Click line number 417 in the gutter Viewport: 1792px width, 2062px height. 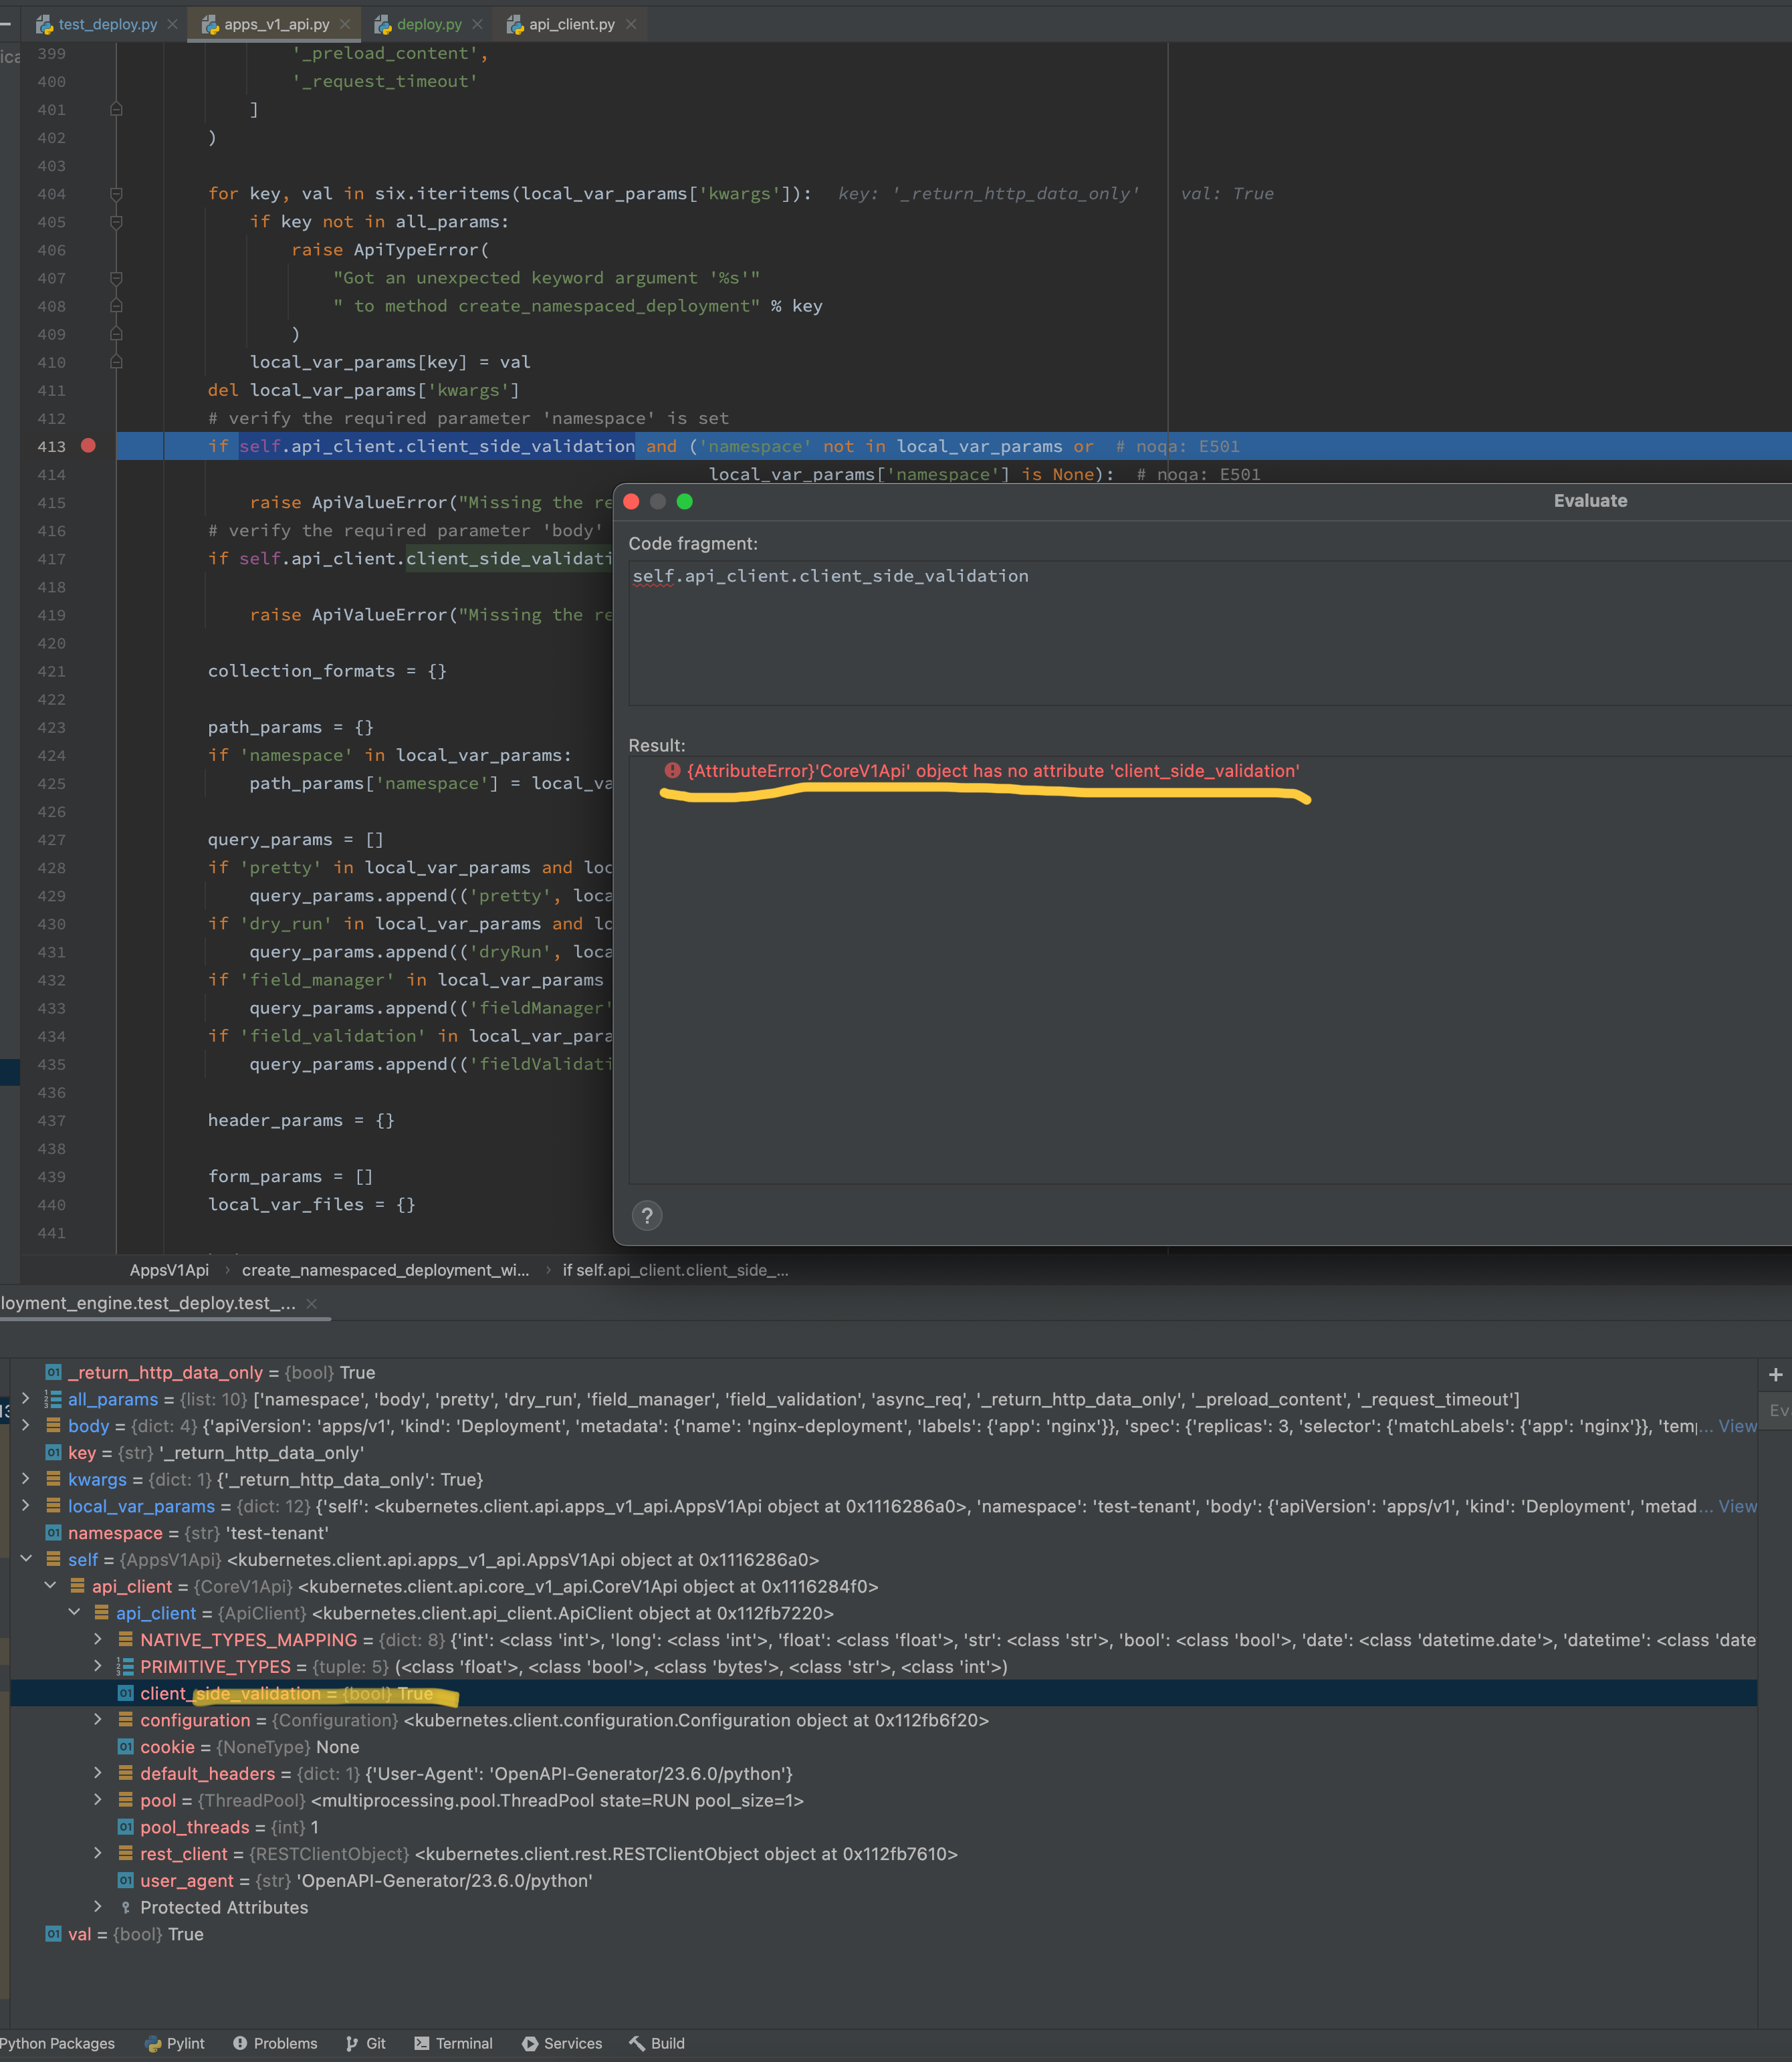point(51,559)
